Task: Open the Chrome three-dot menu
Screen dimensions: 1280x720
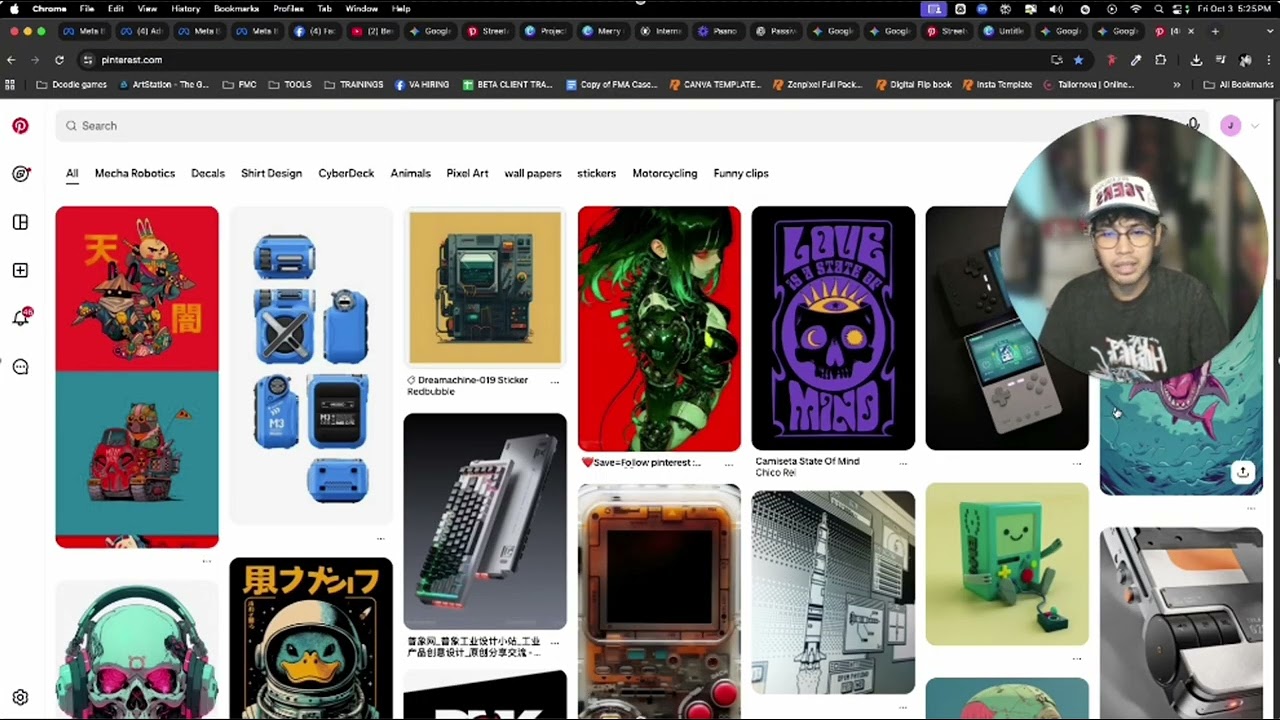Action: (x=1269, y=60)
